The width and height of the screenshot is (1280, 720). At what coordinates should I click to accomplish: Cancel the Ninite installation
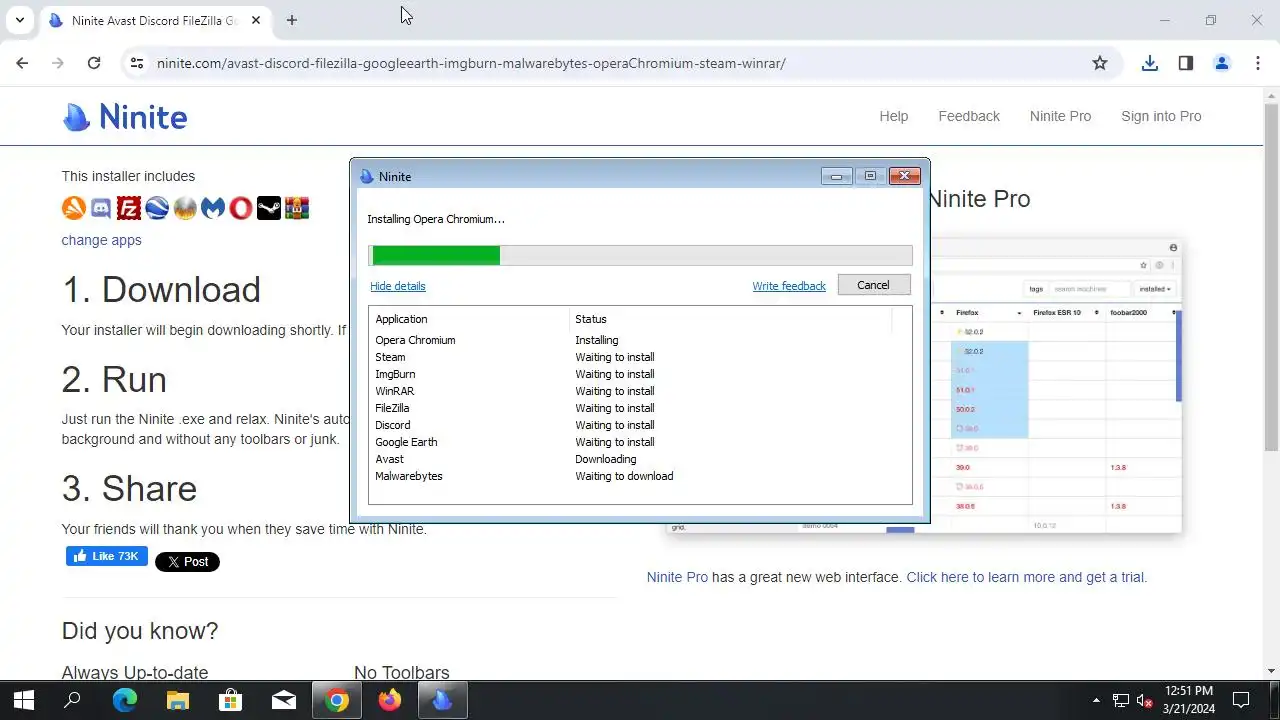pyautogui.click(x=873, y=285)
